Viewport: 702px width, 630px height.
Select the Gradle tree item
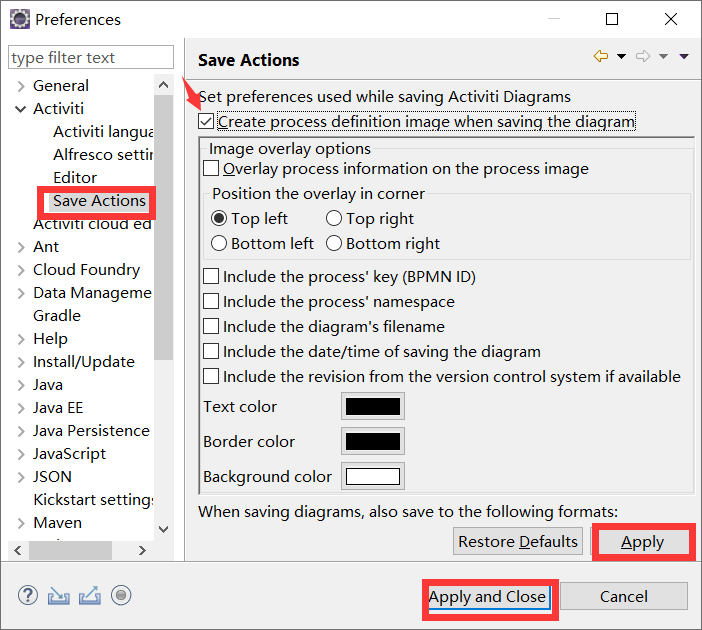[x=57, y=316]
